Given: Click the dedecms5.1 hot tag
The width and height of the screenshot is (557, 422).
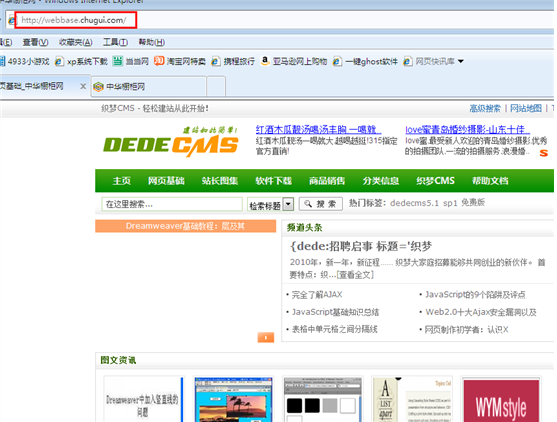Looking at the screenshot, I should (415, 203).
